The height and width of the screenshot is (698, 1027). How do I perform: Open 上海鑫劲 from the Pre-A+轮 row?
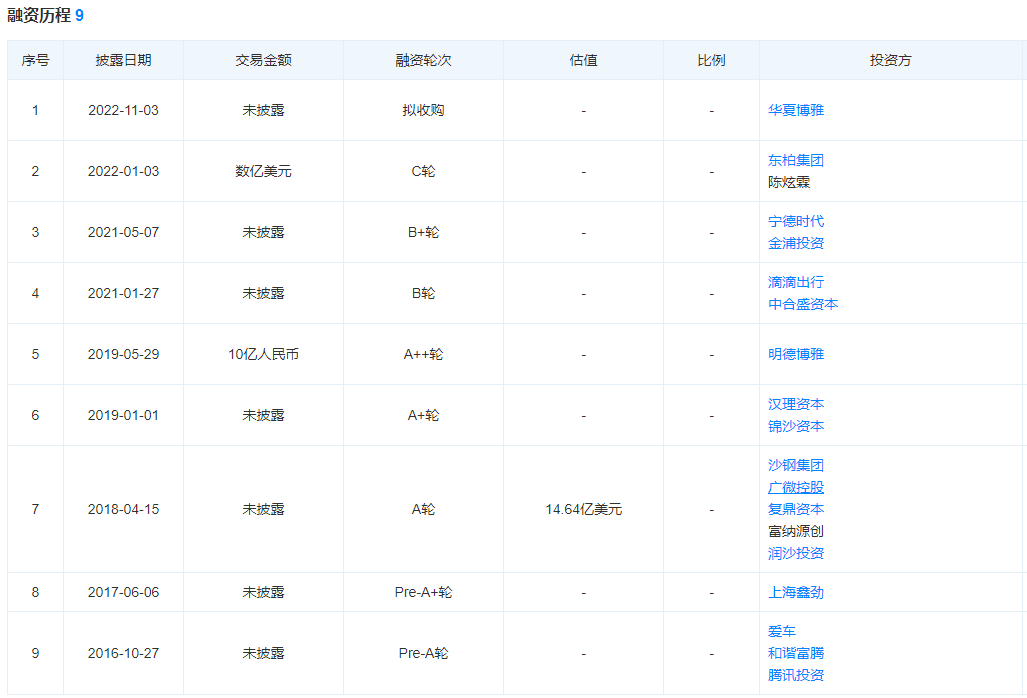[x=796, y=592]
